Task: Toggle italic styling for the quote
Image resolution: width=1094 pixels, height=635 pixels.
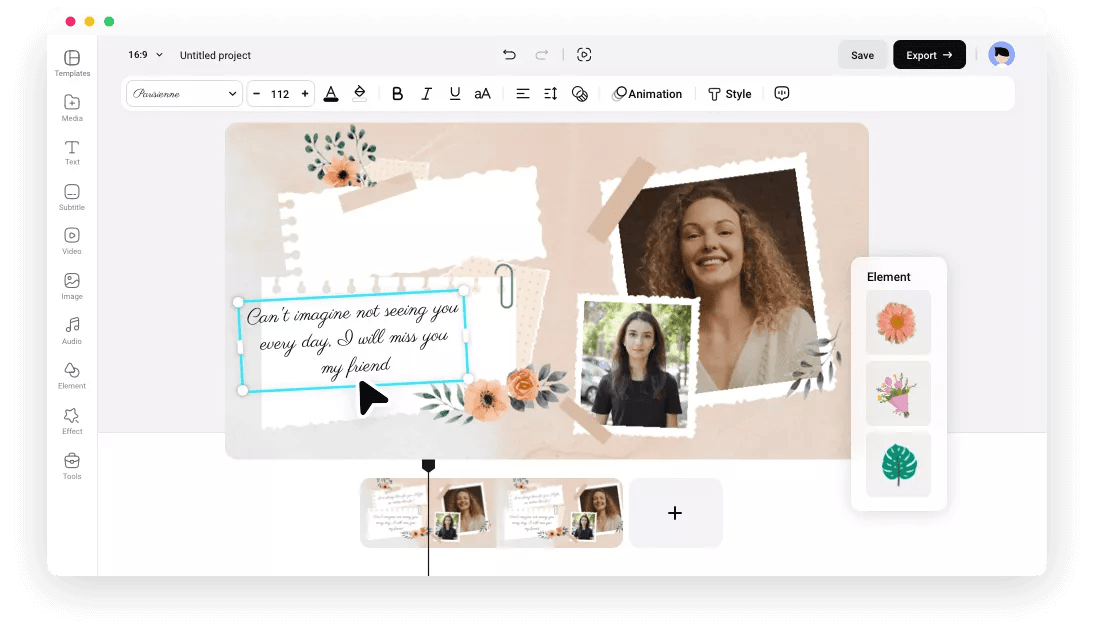Action: click(426, 93)
